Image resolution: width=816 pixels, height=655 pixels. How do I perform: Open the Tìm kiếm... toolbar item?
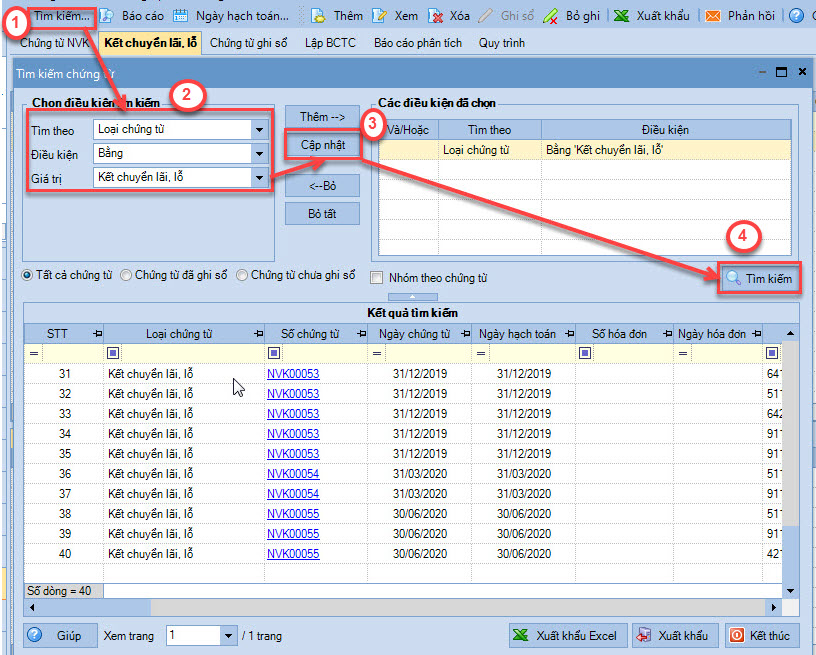(x=61, y=16)
